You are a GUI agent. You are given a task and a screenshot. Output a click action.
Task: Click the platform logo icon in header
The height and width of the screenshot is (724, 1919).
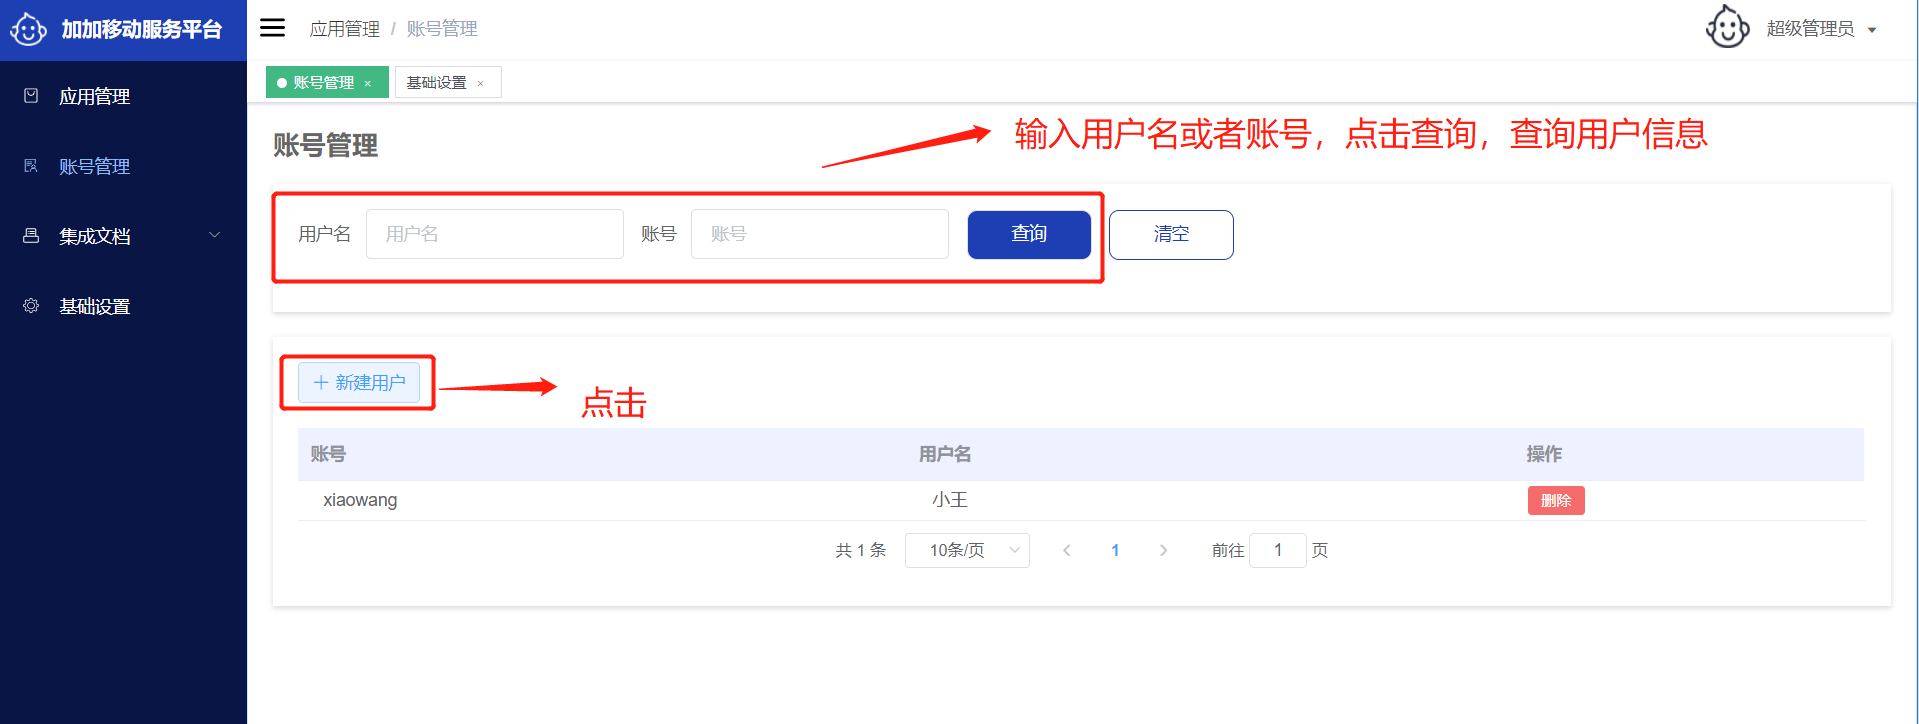28,29
